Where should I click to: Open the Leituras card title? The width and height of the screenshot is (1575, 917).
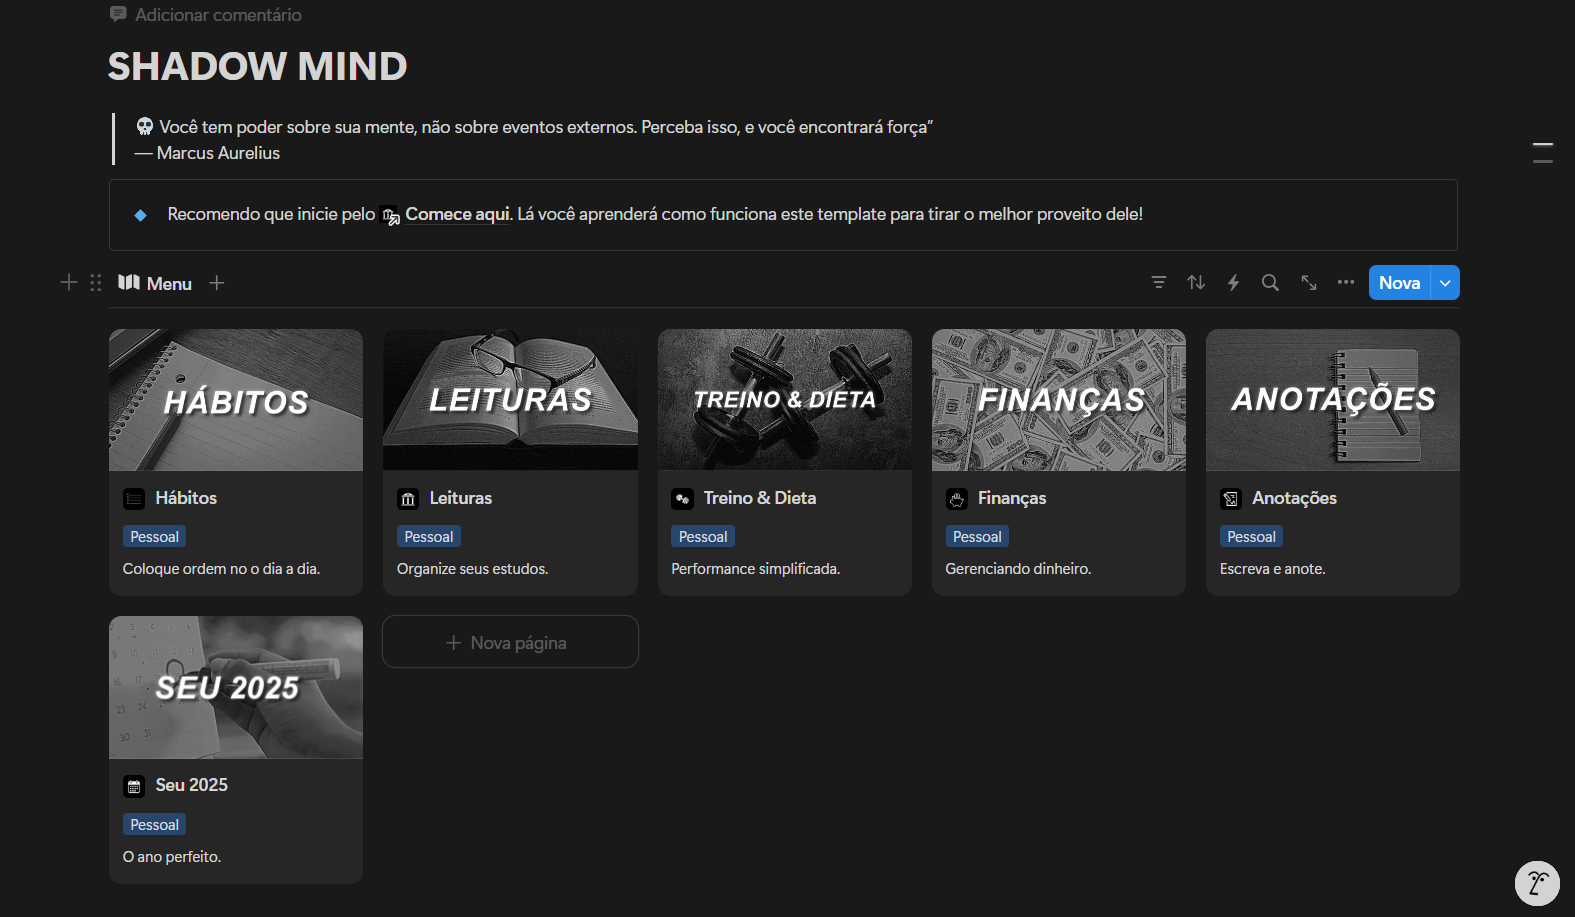tap(460, 498)
